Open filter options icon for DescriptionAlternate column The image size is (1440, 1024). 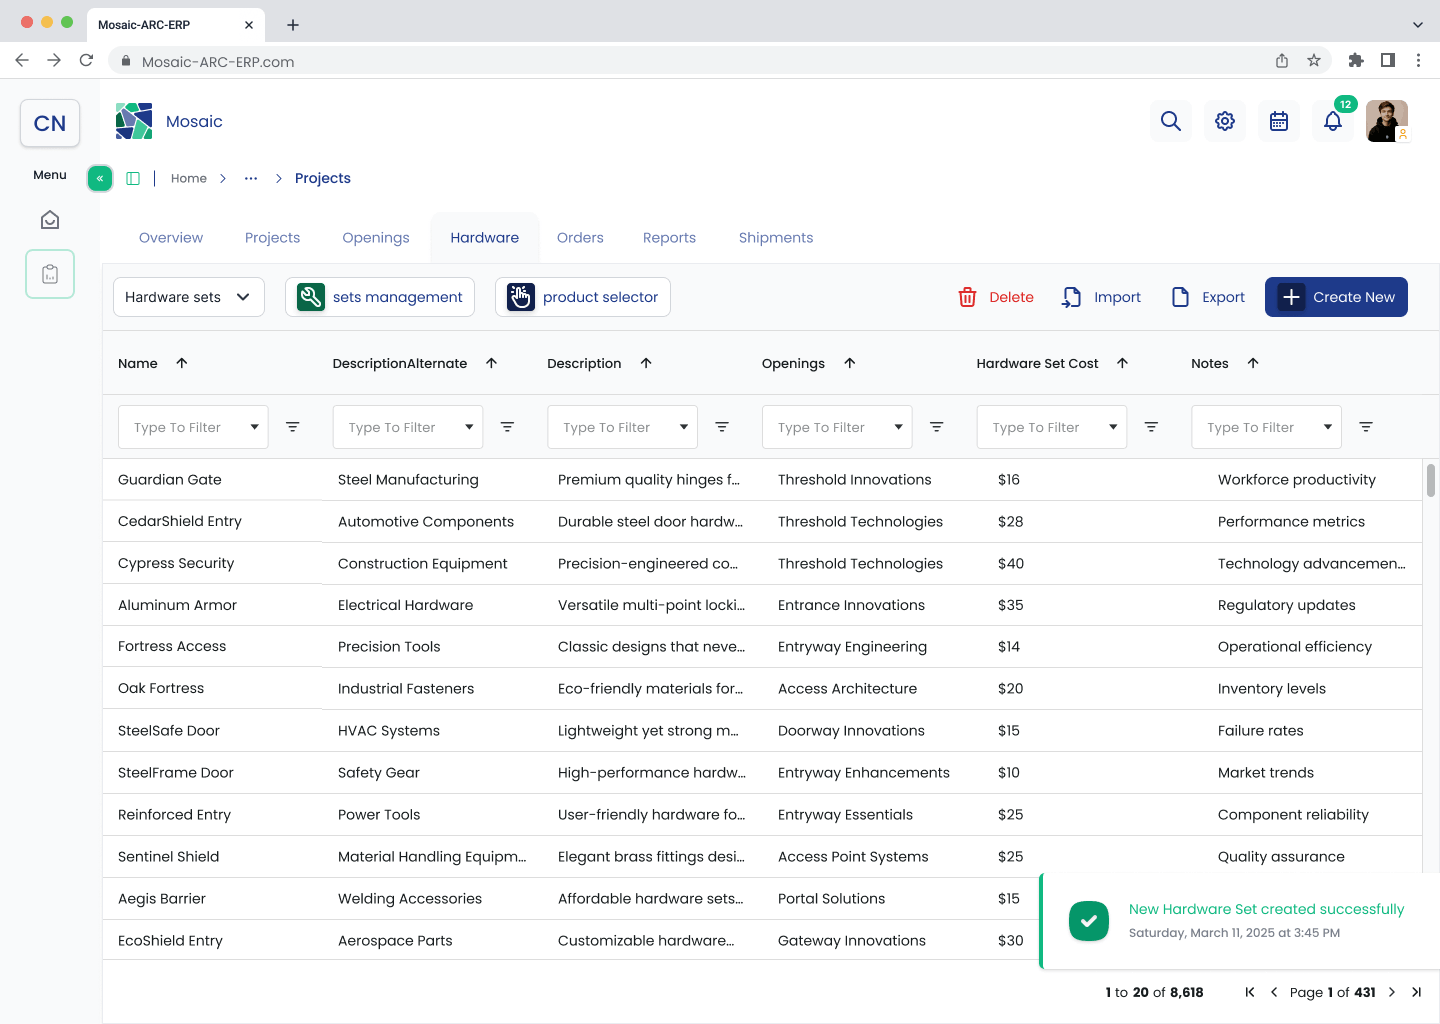[508, 427]
